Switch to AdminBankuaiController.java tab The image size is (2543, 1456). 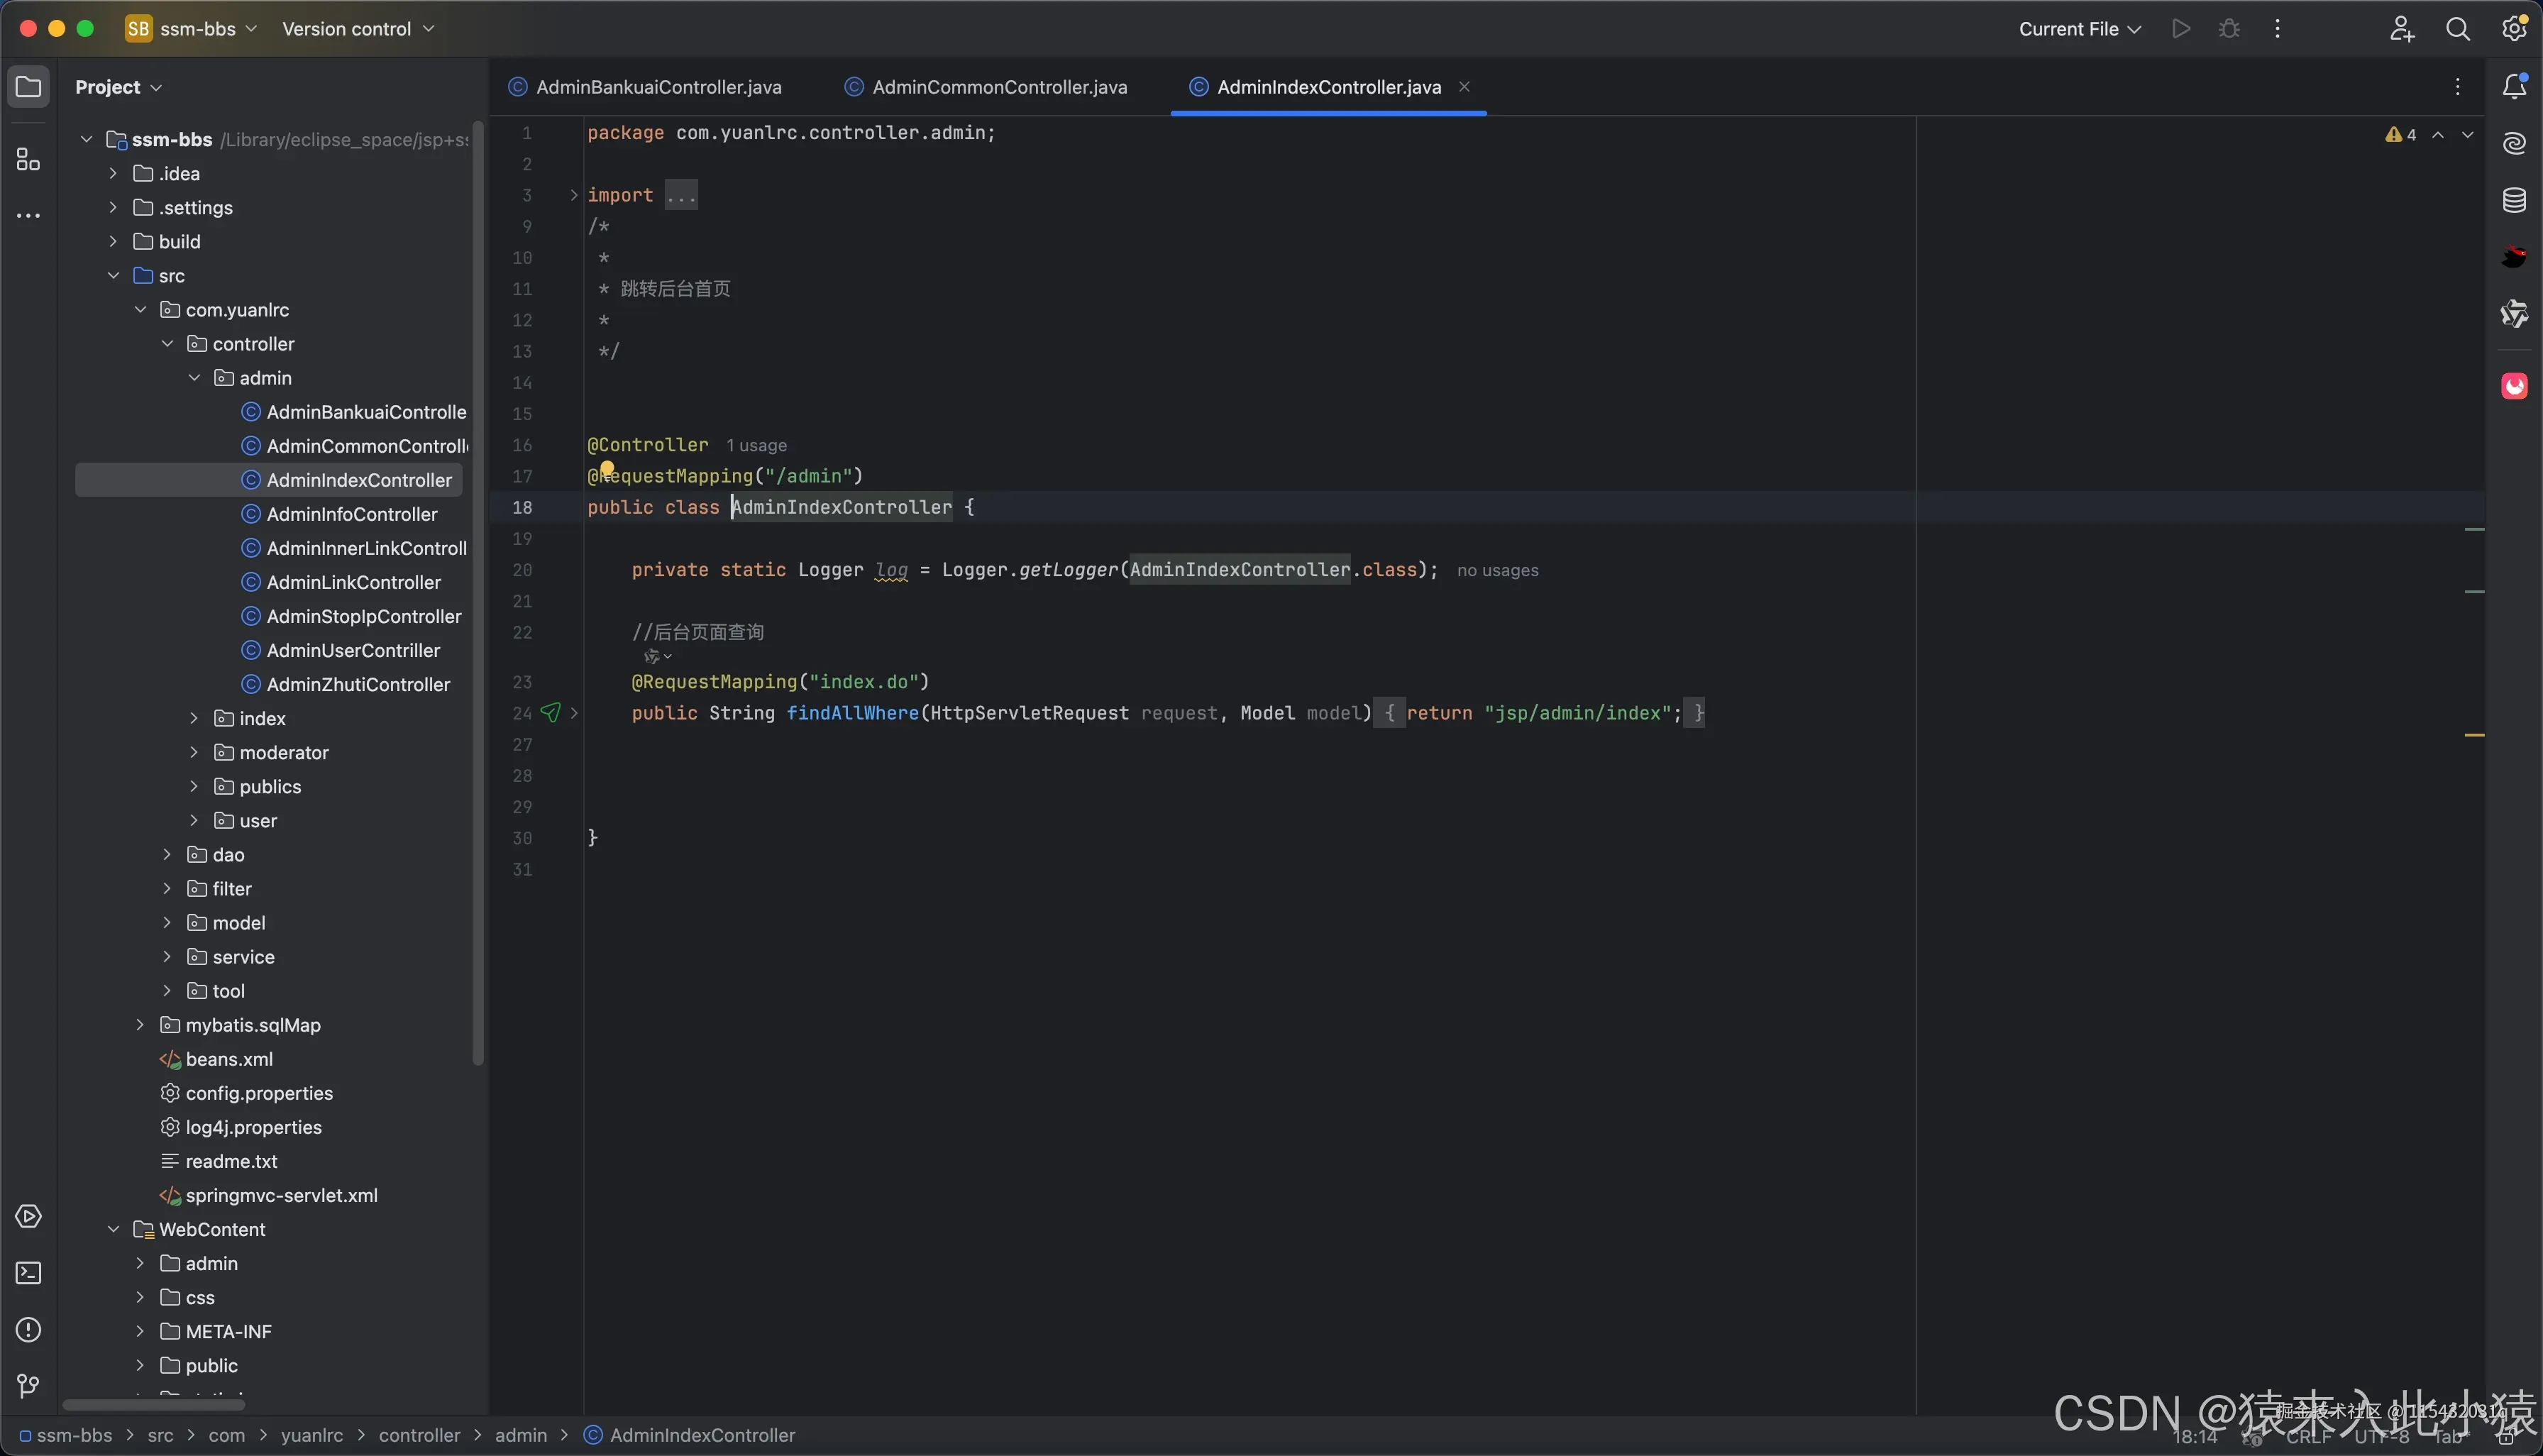[x=657, y=87]
